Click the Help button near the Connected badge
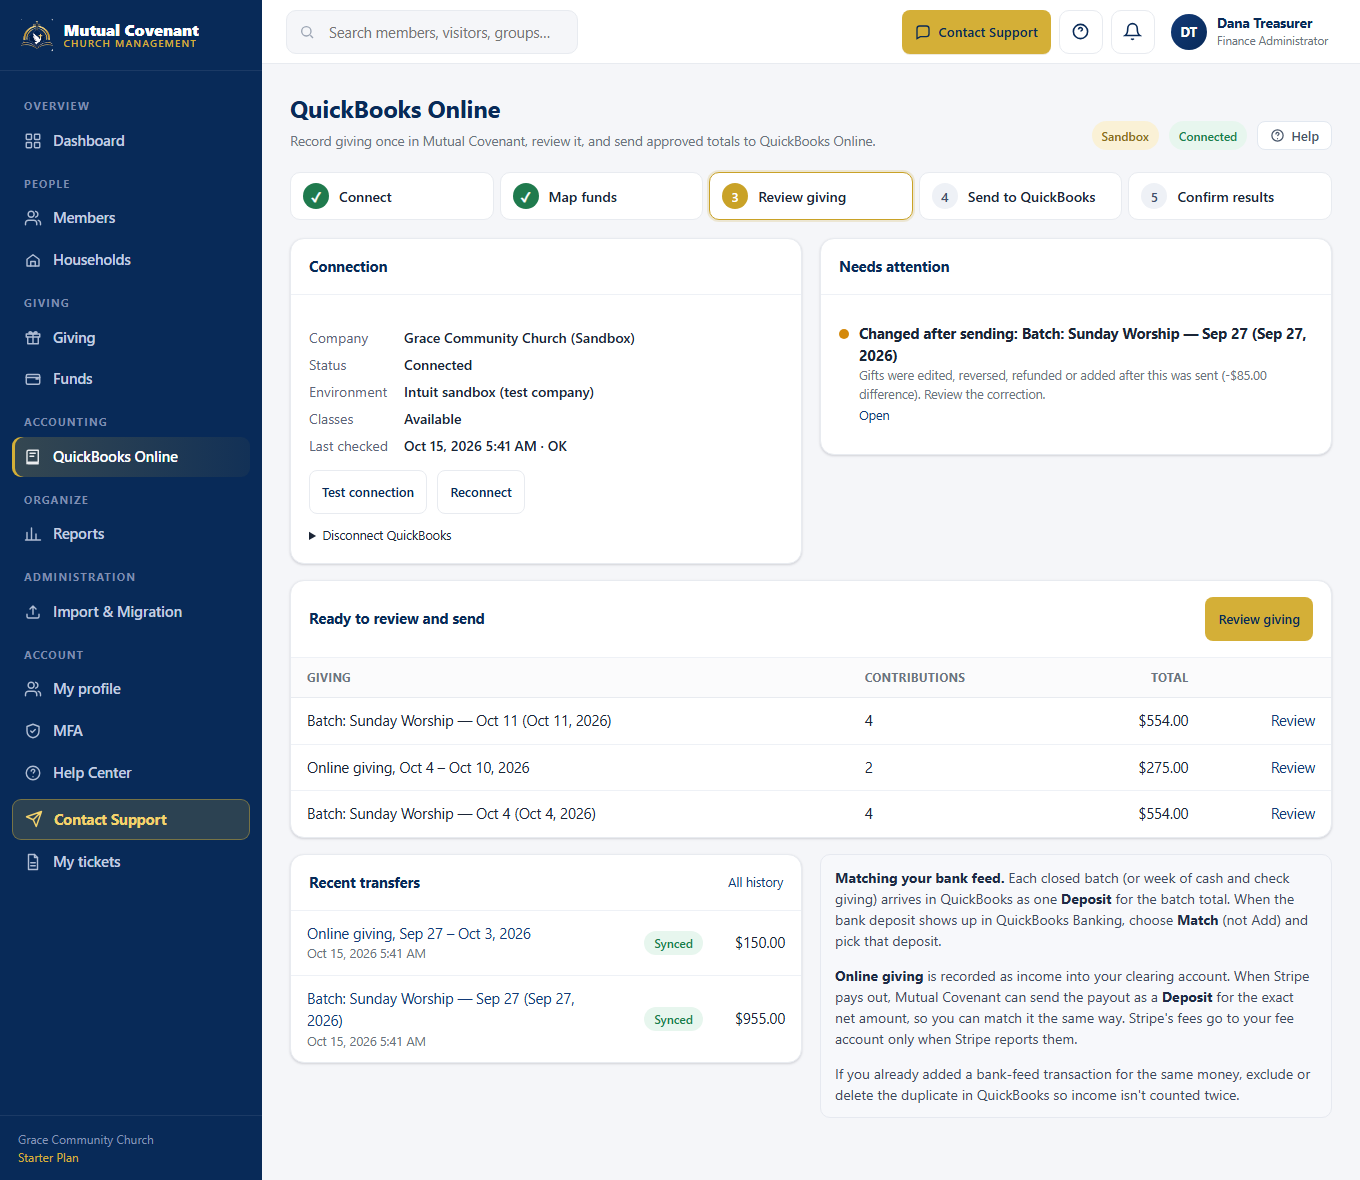The width and height of the screenshot is (1360, 1180). pos(1294,136)
